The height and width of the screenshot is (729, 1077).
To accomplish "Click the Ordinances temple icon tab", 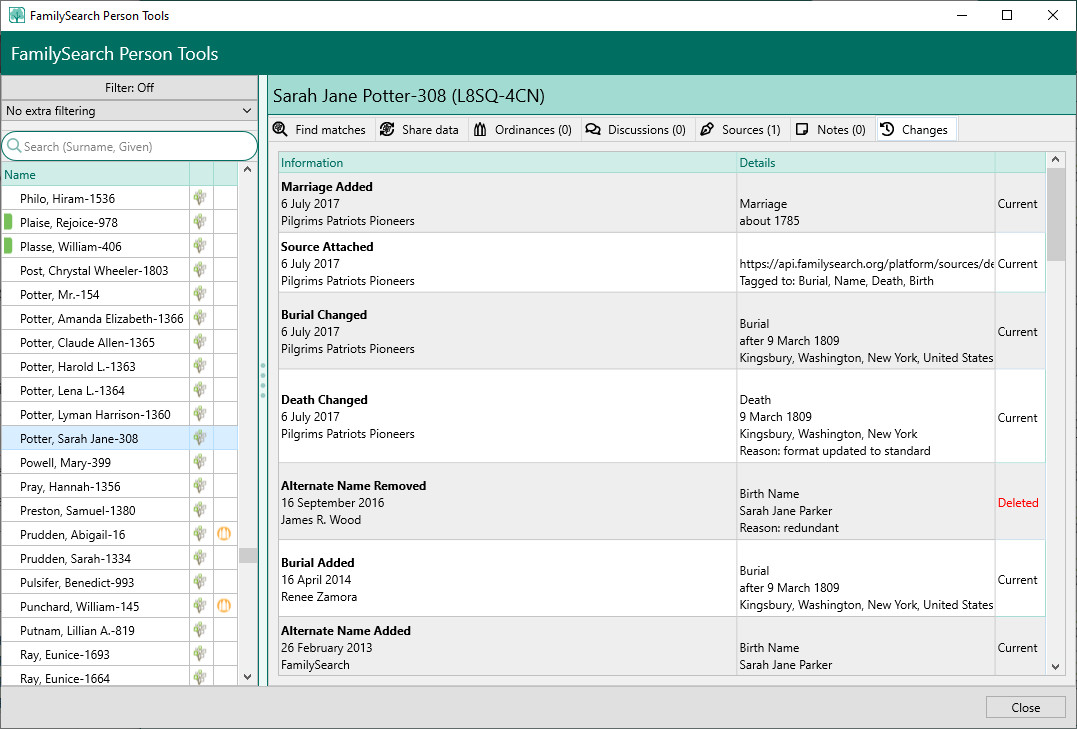I will [481, 130].
